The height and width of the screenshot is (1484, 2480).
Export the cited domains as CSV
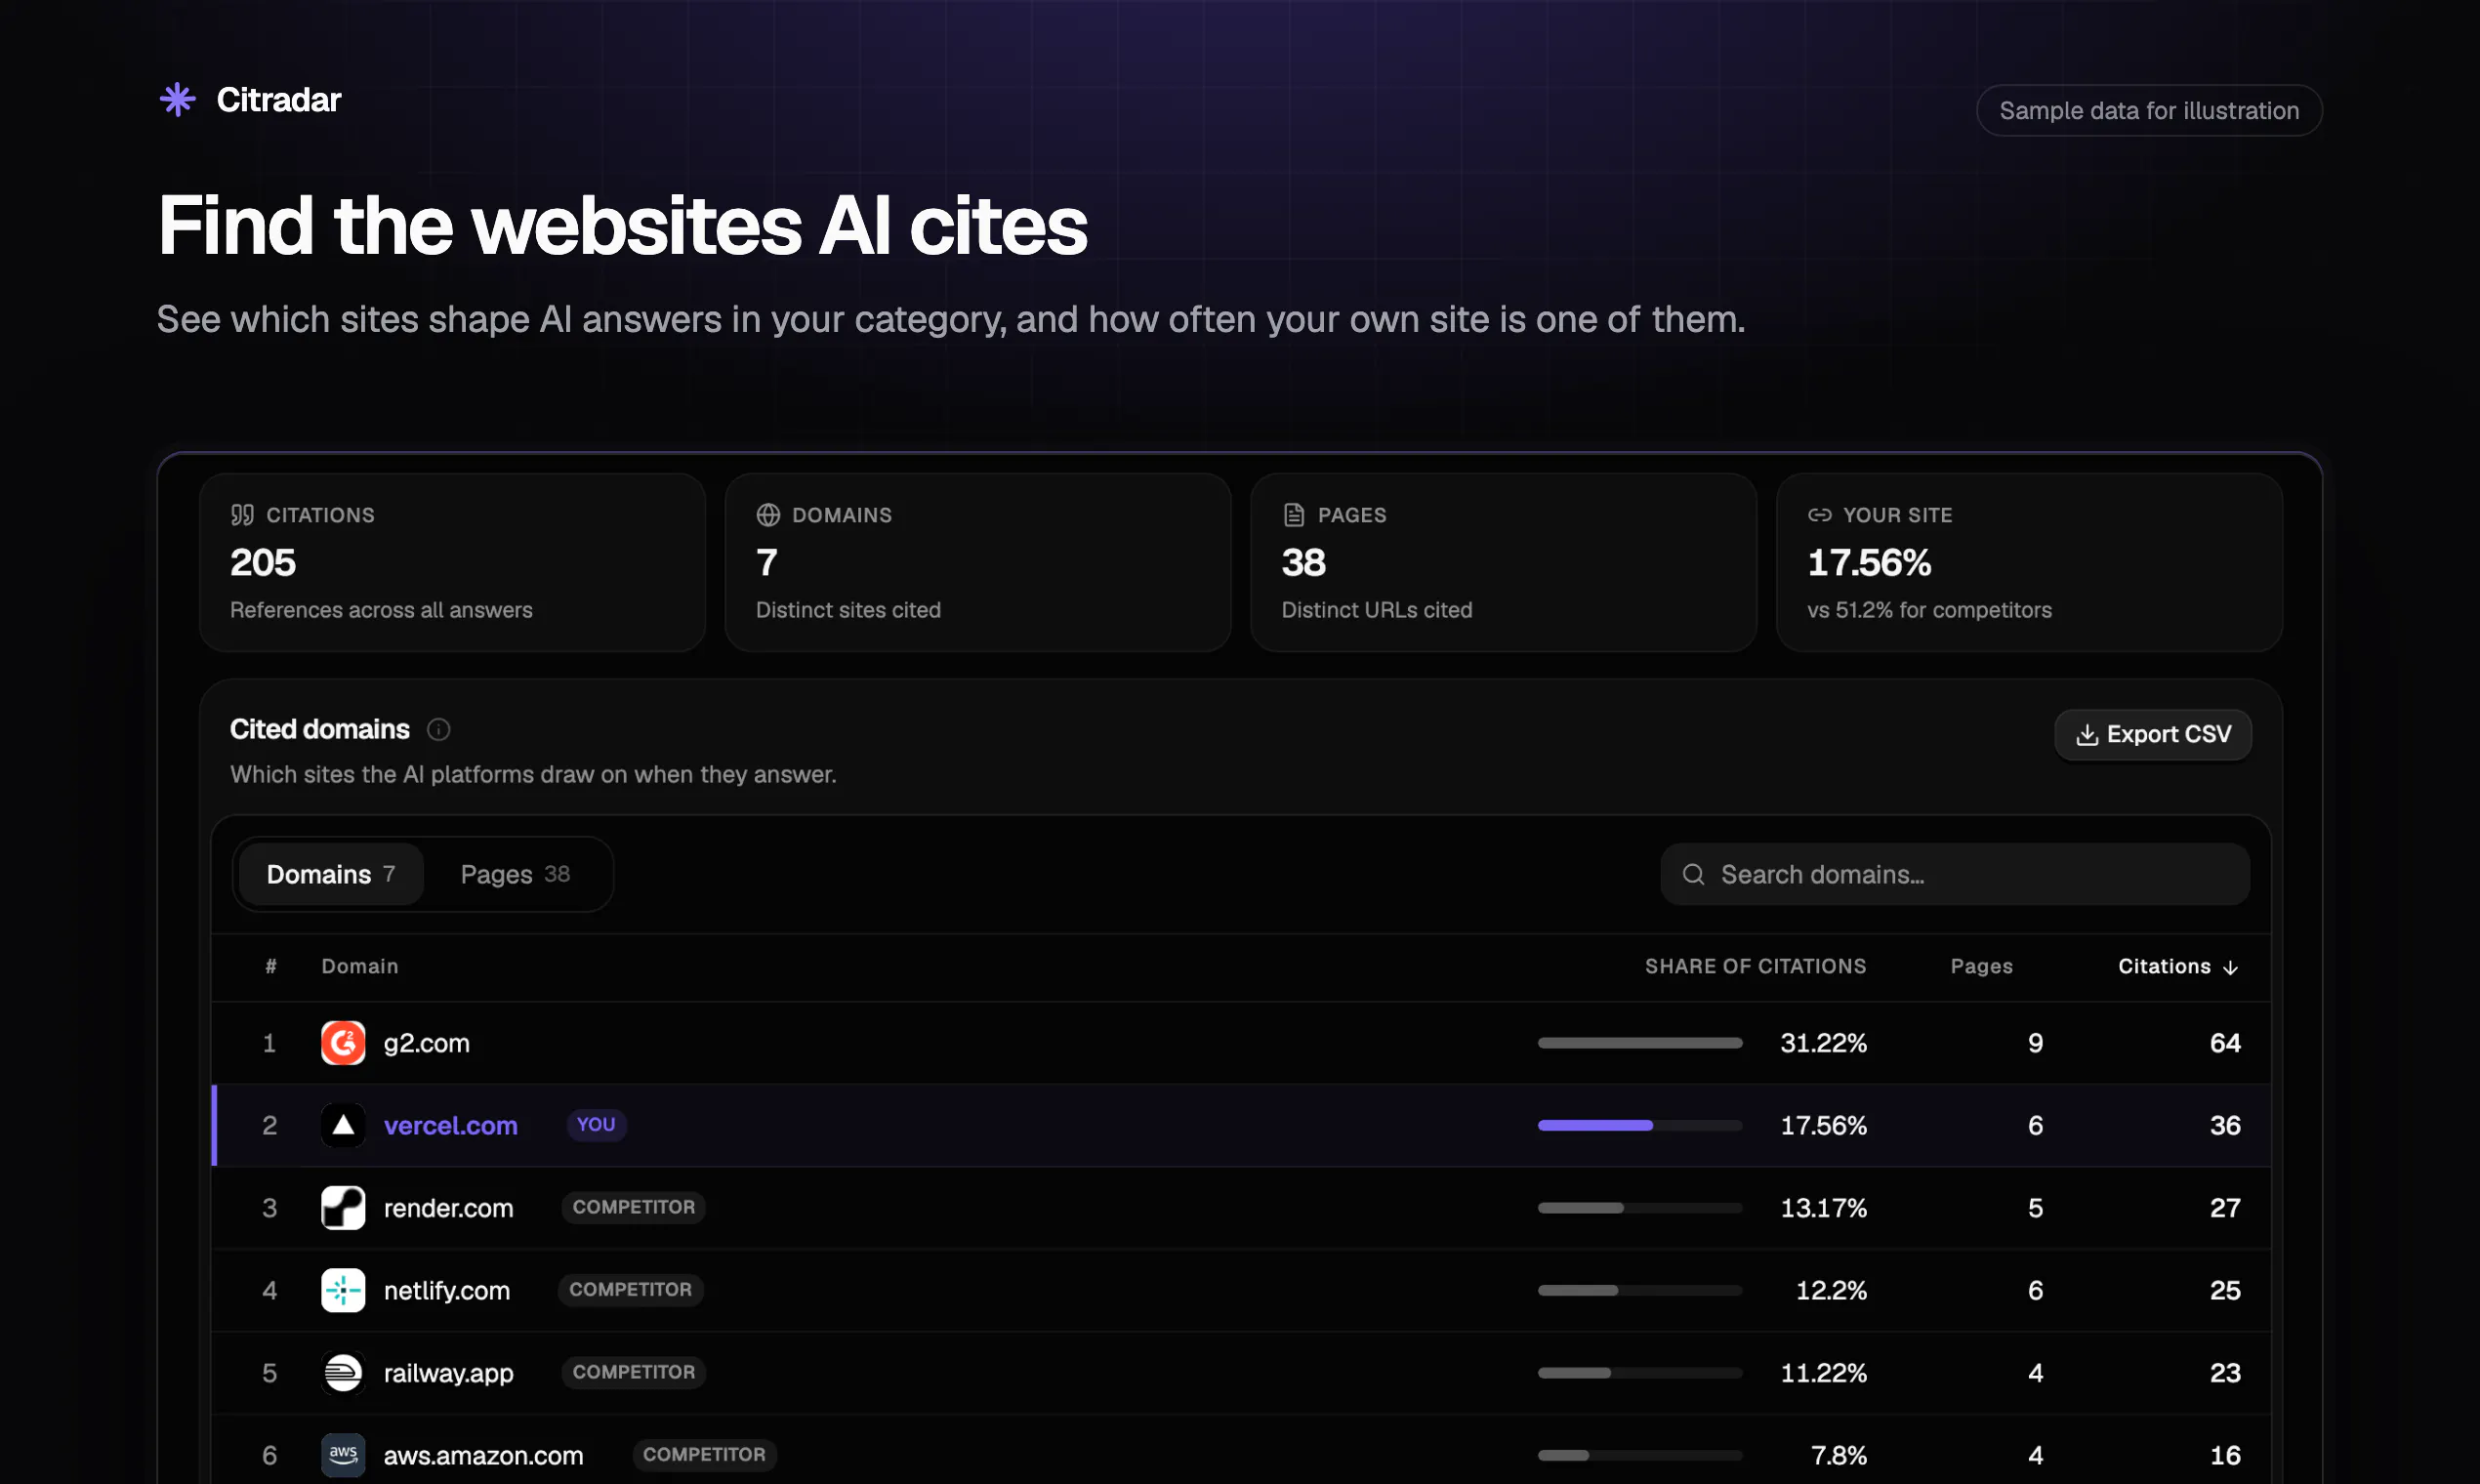click(x=2153, y=735)
